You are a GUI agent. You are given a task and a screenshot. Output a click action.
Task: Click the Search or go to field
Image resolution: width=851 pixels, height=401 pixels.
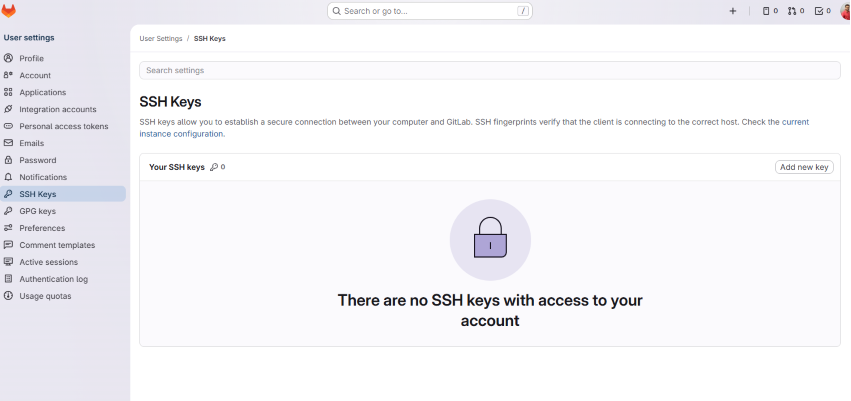coord(430,11)
